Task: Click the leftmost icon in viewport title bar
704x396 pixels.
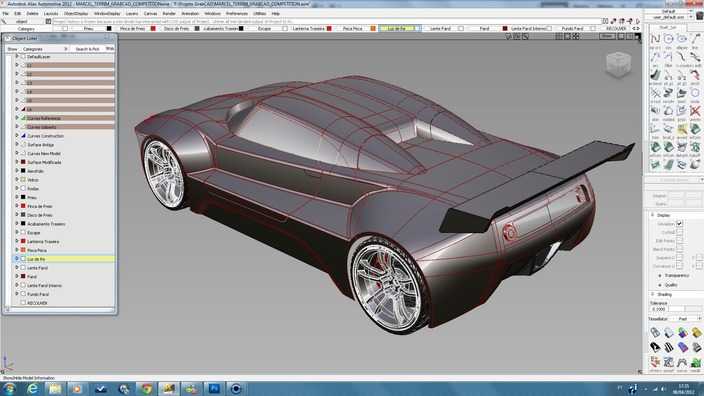Action: (x=509, y=36)
